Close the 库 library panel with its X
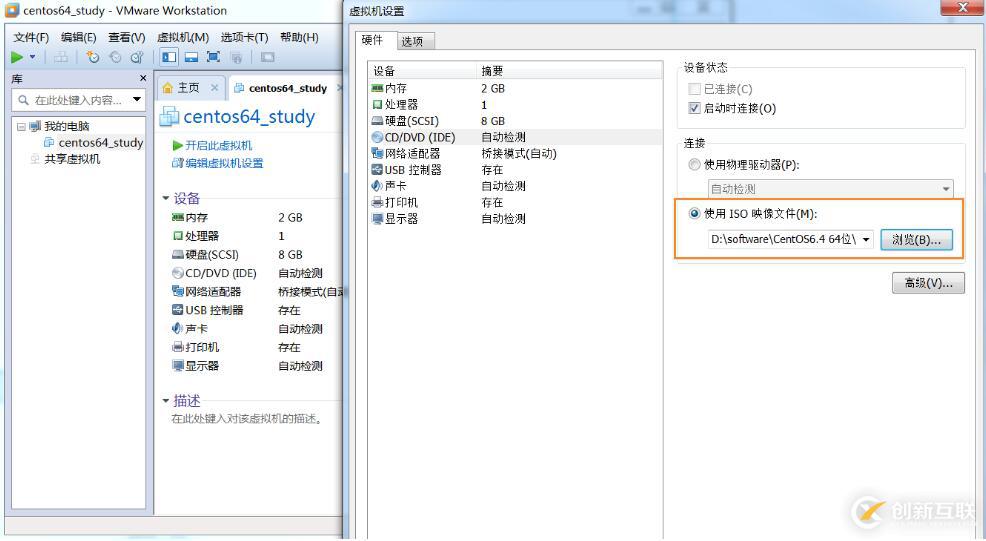986x541 pixels. point(143,78)
